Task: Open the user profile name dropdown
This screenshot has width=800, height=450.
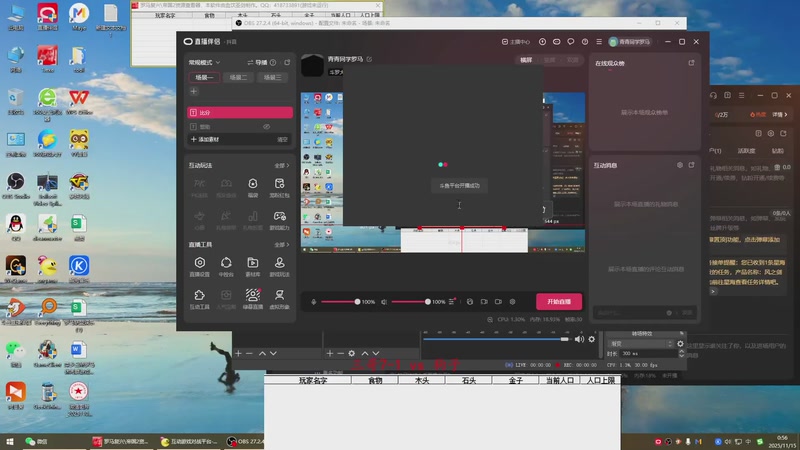Action: click(630, 42)
